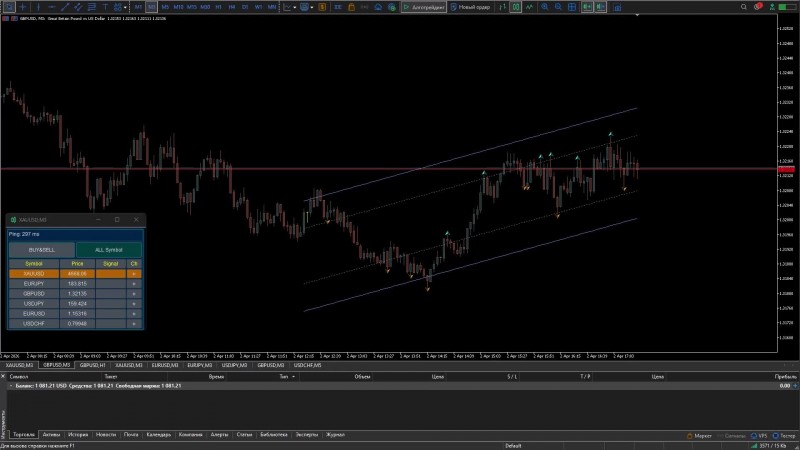Image resolution: width=800 pixels, height=450 pixels.
Task: Select the text label tool
Action: (105, 7)
